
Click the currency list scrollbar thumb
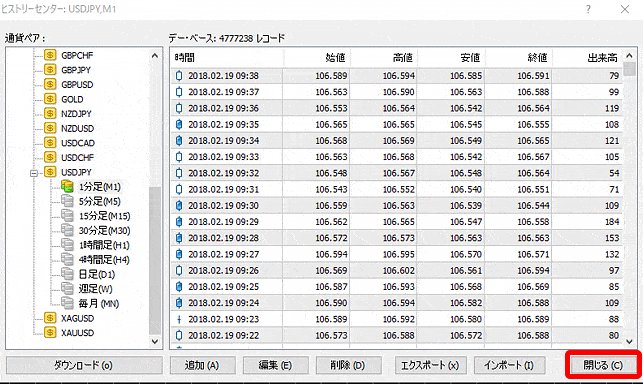pyautogui.click(x=155, y=261)
